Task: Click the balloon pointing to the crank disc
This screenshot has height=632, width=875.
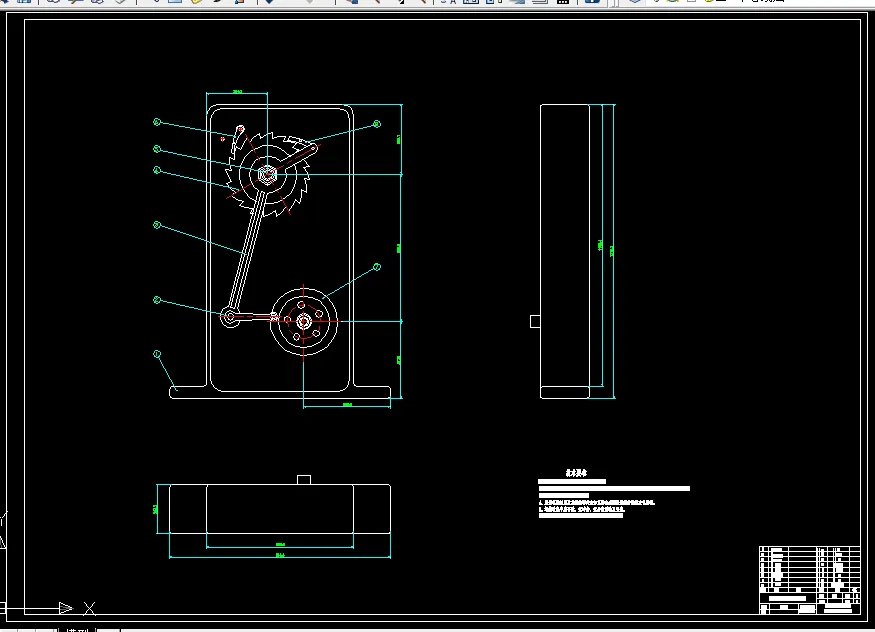Action: 377,267
